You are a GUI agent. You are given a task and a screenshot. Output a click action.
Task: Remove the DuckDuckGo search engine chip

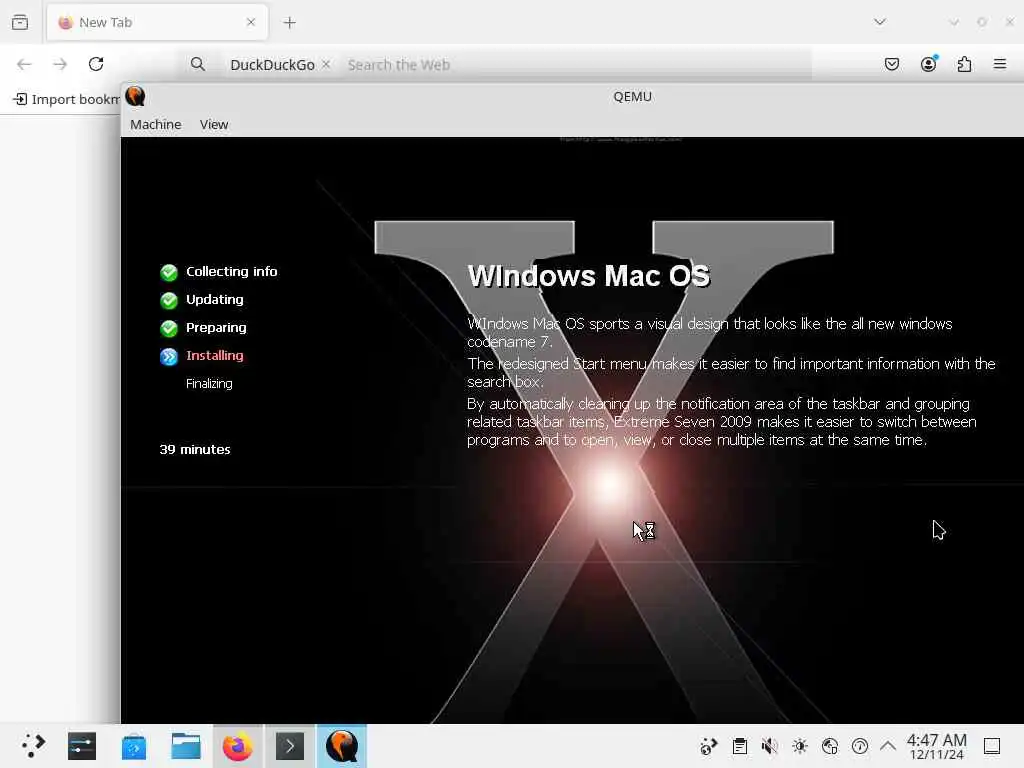[326, 64]
